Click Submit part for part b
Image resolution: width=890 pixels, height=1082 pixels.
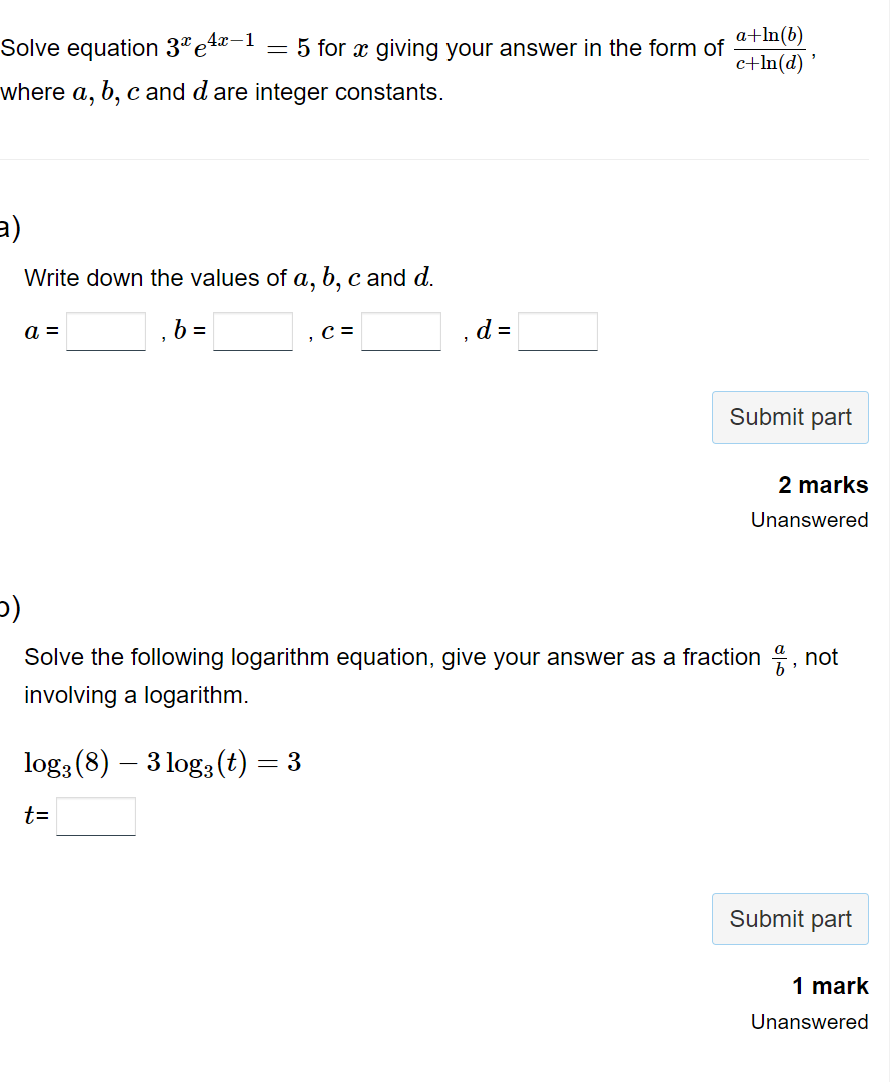click(x=790, y=918)
